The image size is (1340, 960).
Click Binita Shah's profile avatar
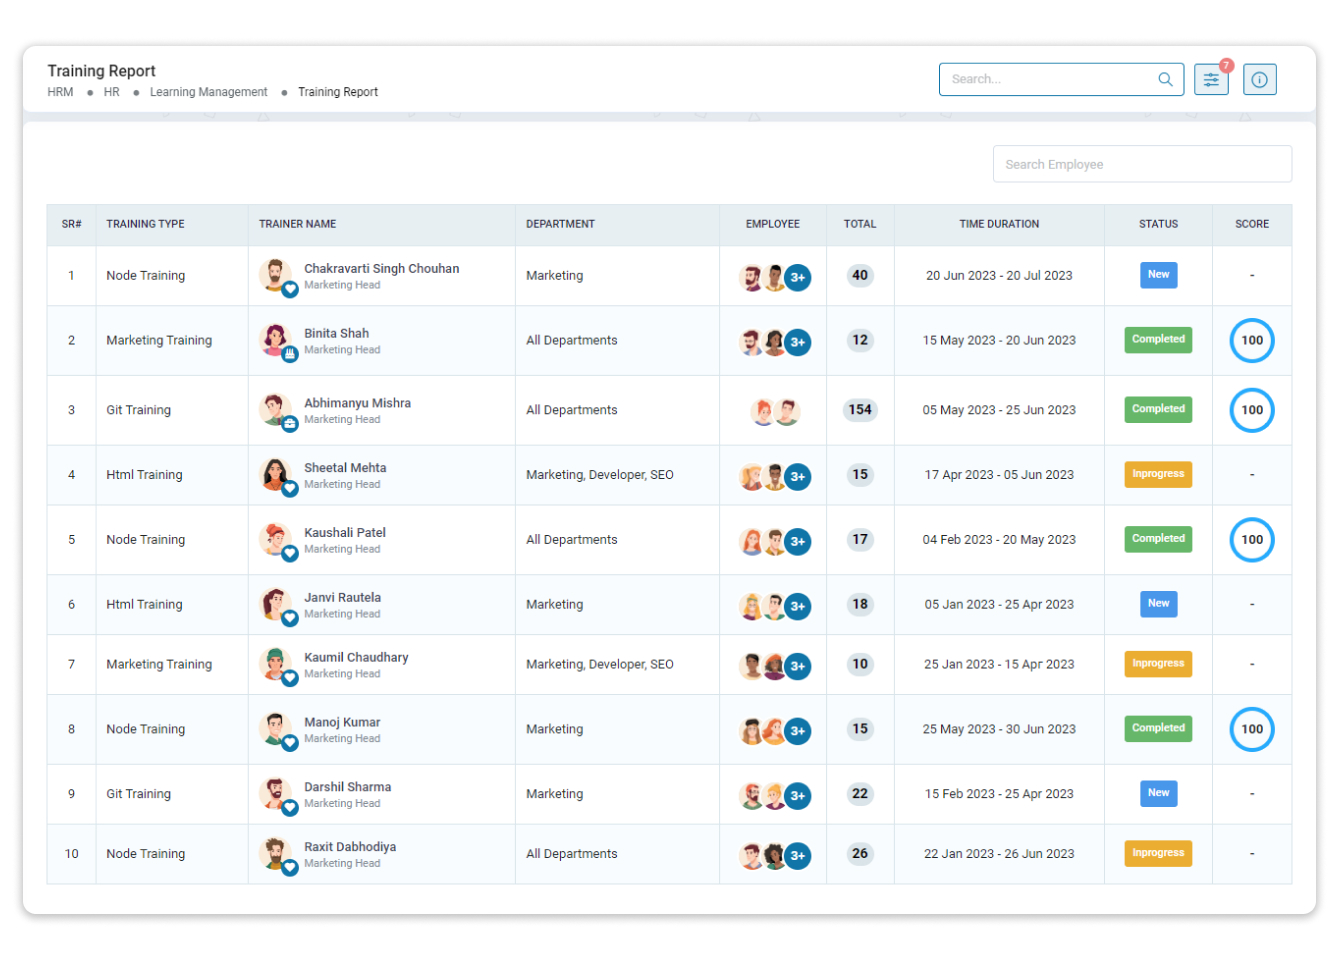[273, 338]
